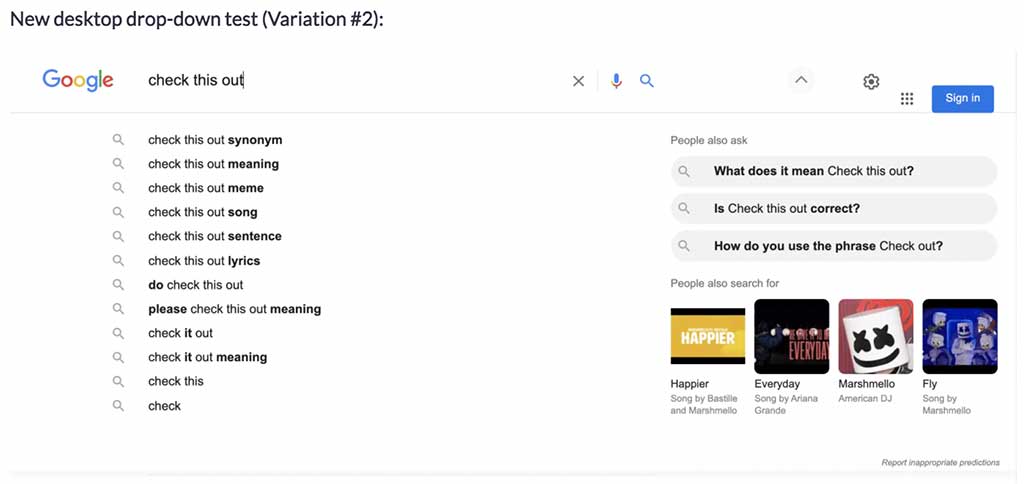Click the magnifier icon in 'What does it mean' question
This screenshot has width=1024, height=484.
pos(684,171)
